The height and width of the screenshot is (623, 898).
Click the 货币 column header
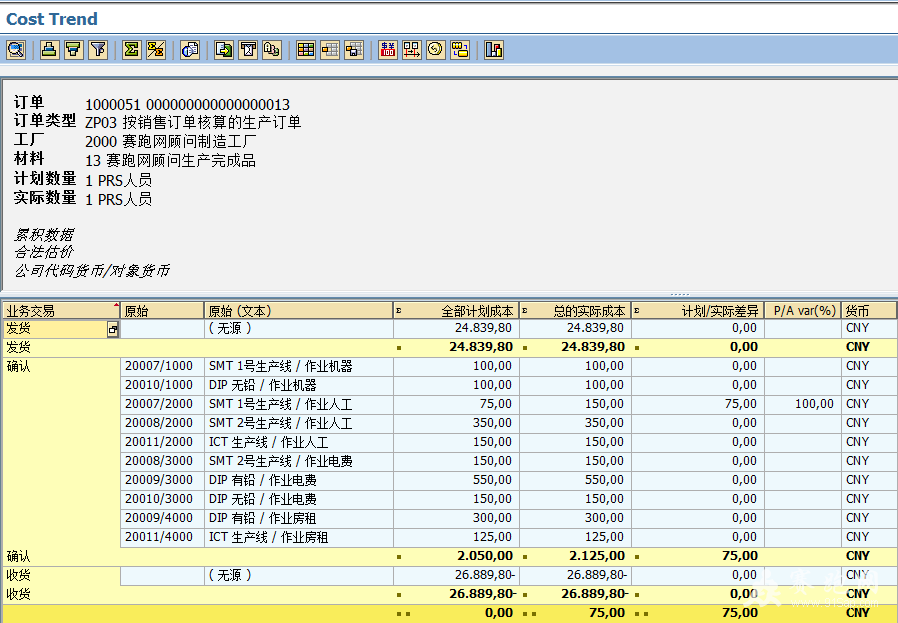(868, 310)
